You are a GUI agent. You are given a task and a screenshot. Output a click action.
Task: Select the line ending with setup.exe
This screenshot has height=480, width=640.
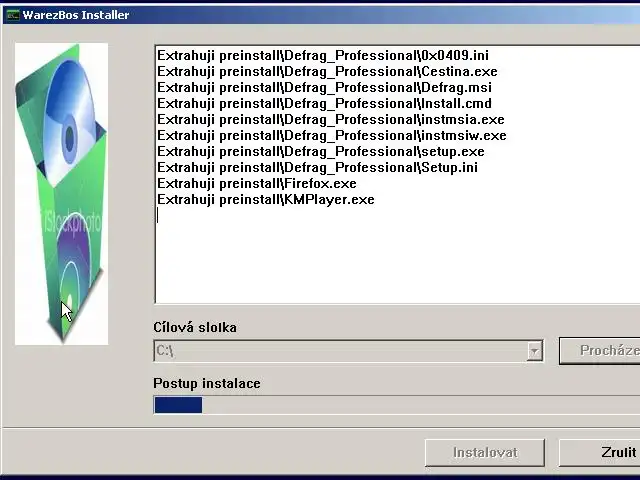coord(321,151)
